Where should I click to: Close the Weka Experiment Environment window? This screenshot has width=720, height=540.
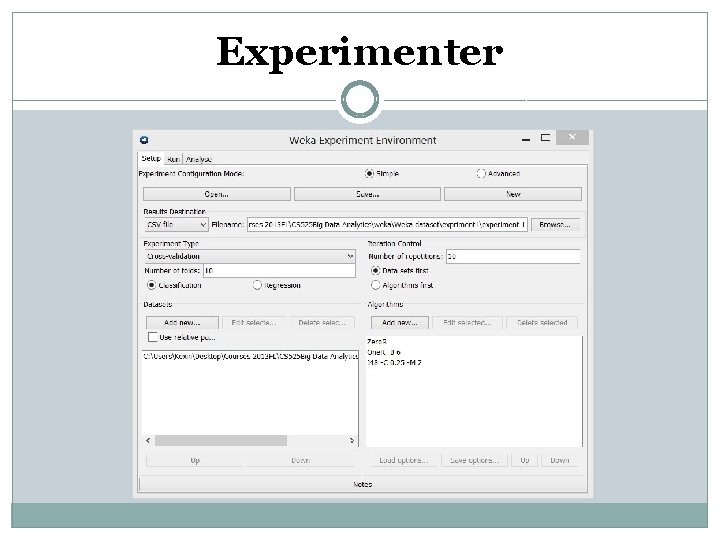(x=572, y=137)
